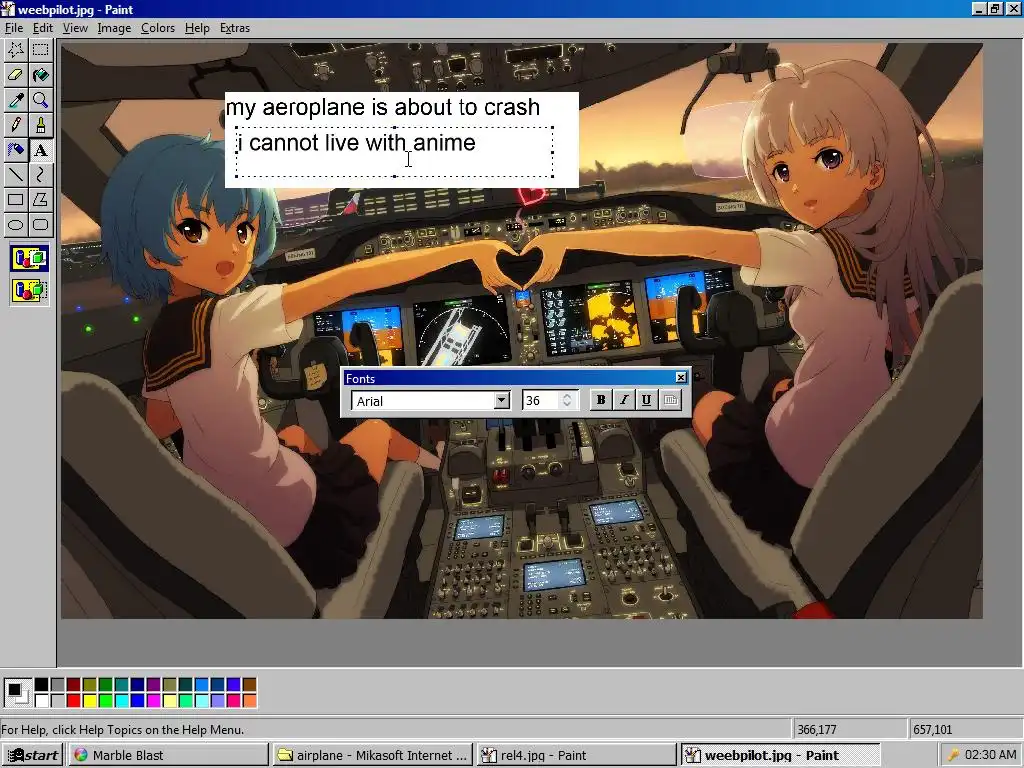
Task: Pick the bright green color swatch
Action: (105, 701)
